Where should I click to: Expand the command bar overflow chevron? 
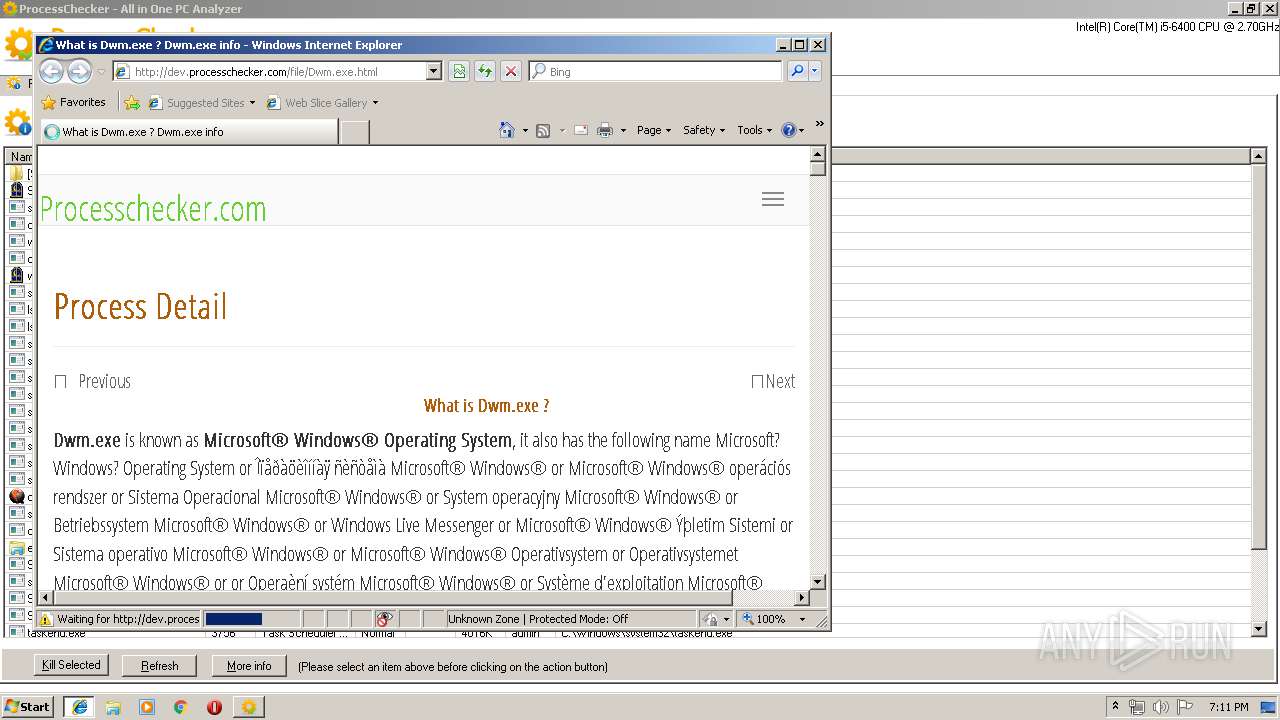tap(819, 124)
